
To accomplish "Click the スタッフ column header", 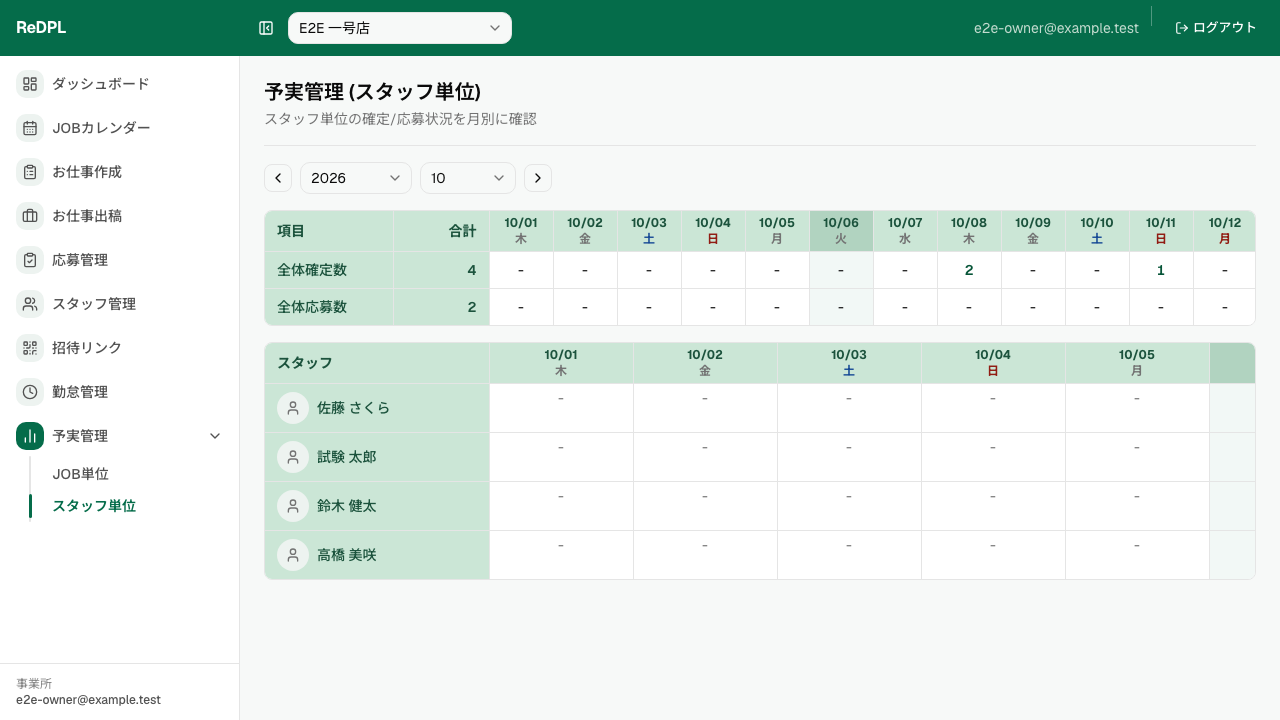I will tap(377, 363).
